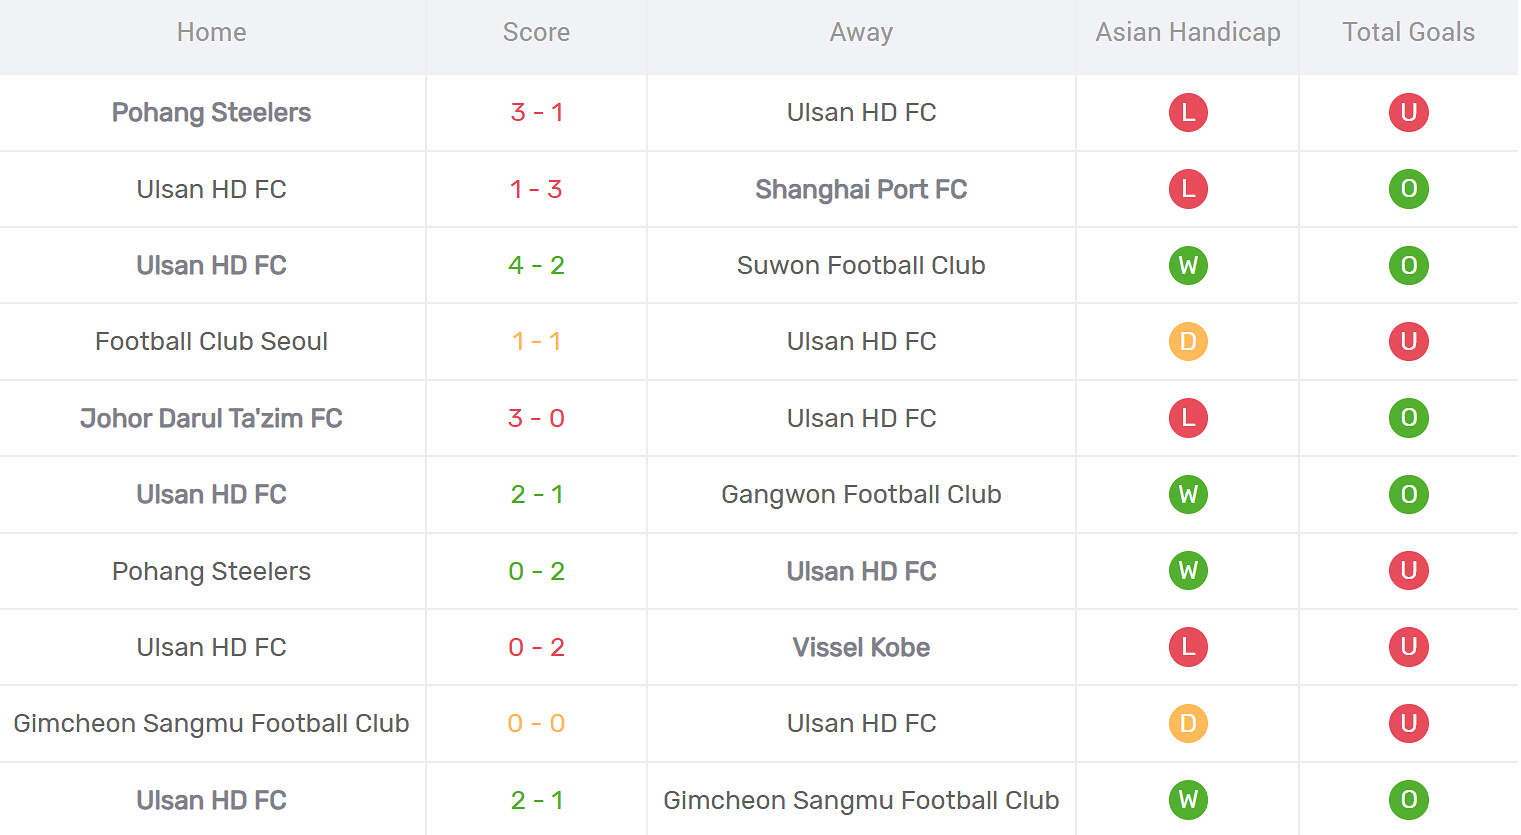This screenshot has height=835, width=1521.
Task: Open the Johor Darul Ta'zim FC team link
Action: point(211,418)
